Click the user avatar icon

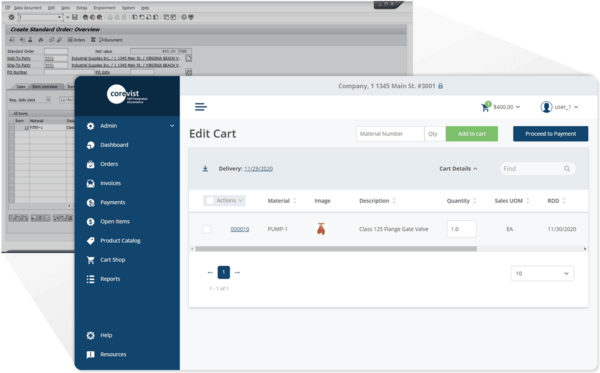pyautogui.click(x=546, y=107)
